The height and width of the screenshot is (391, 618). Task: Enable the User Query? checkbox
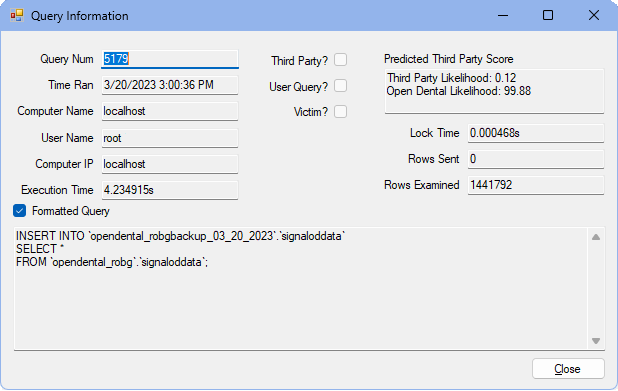(x=341, y=86)
